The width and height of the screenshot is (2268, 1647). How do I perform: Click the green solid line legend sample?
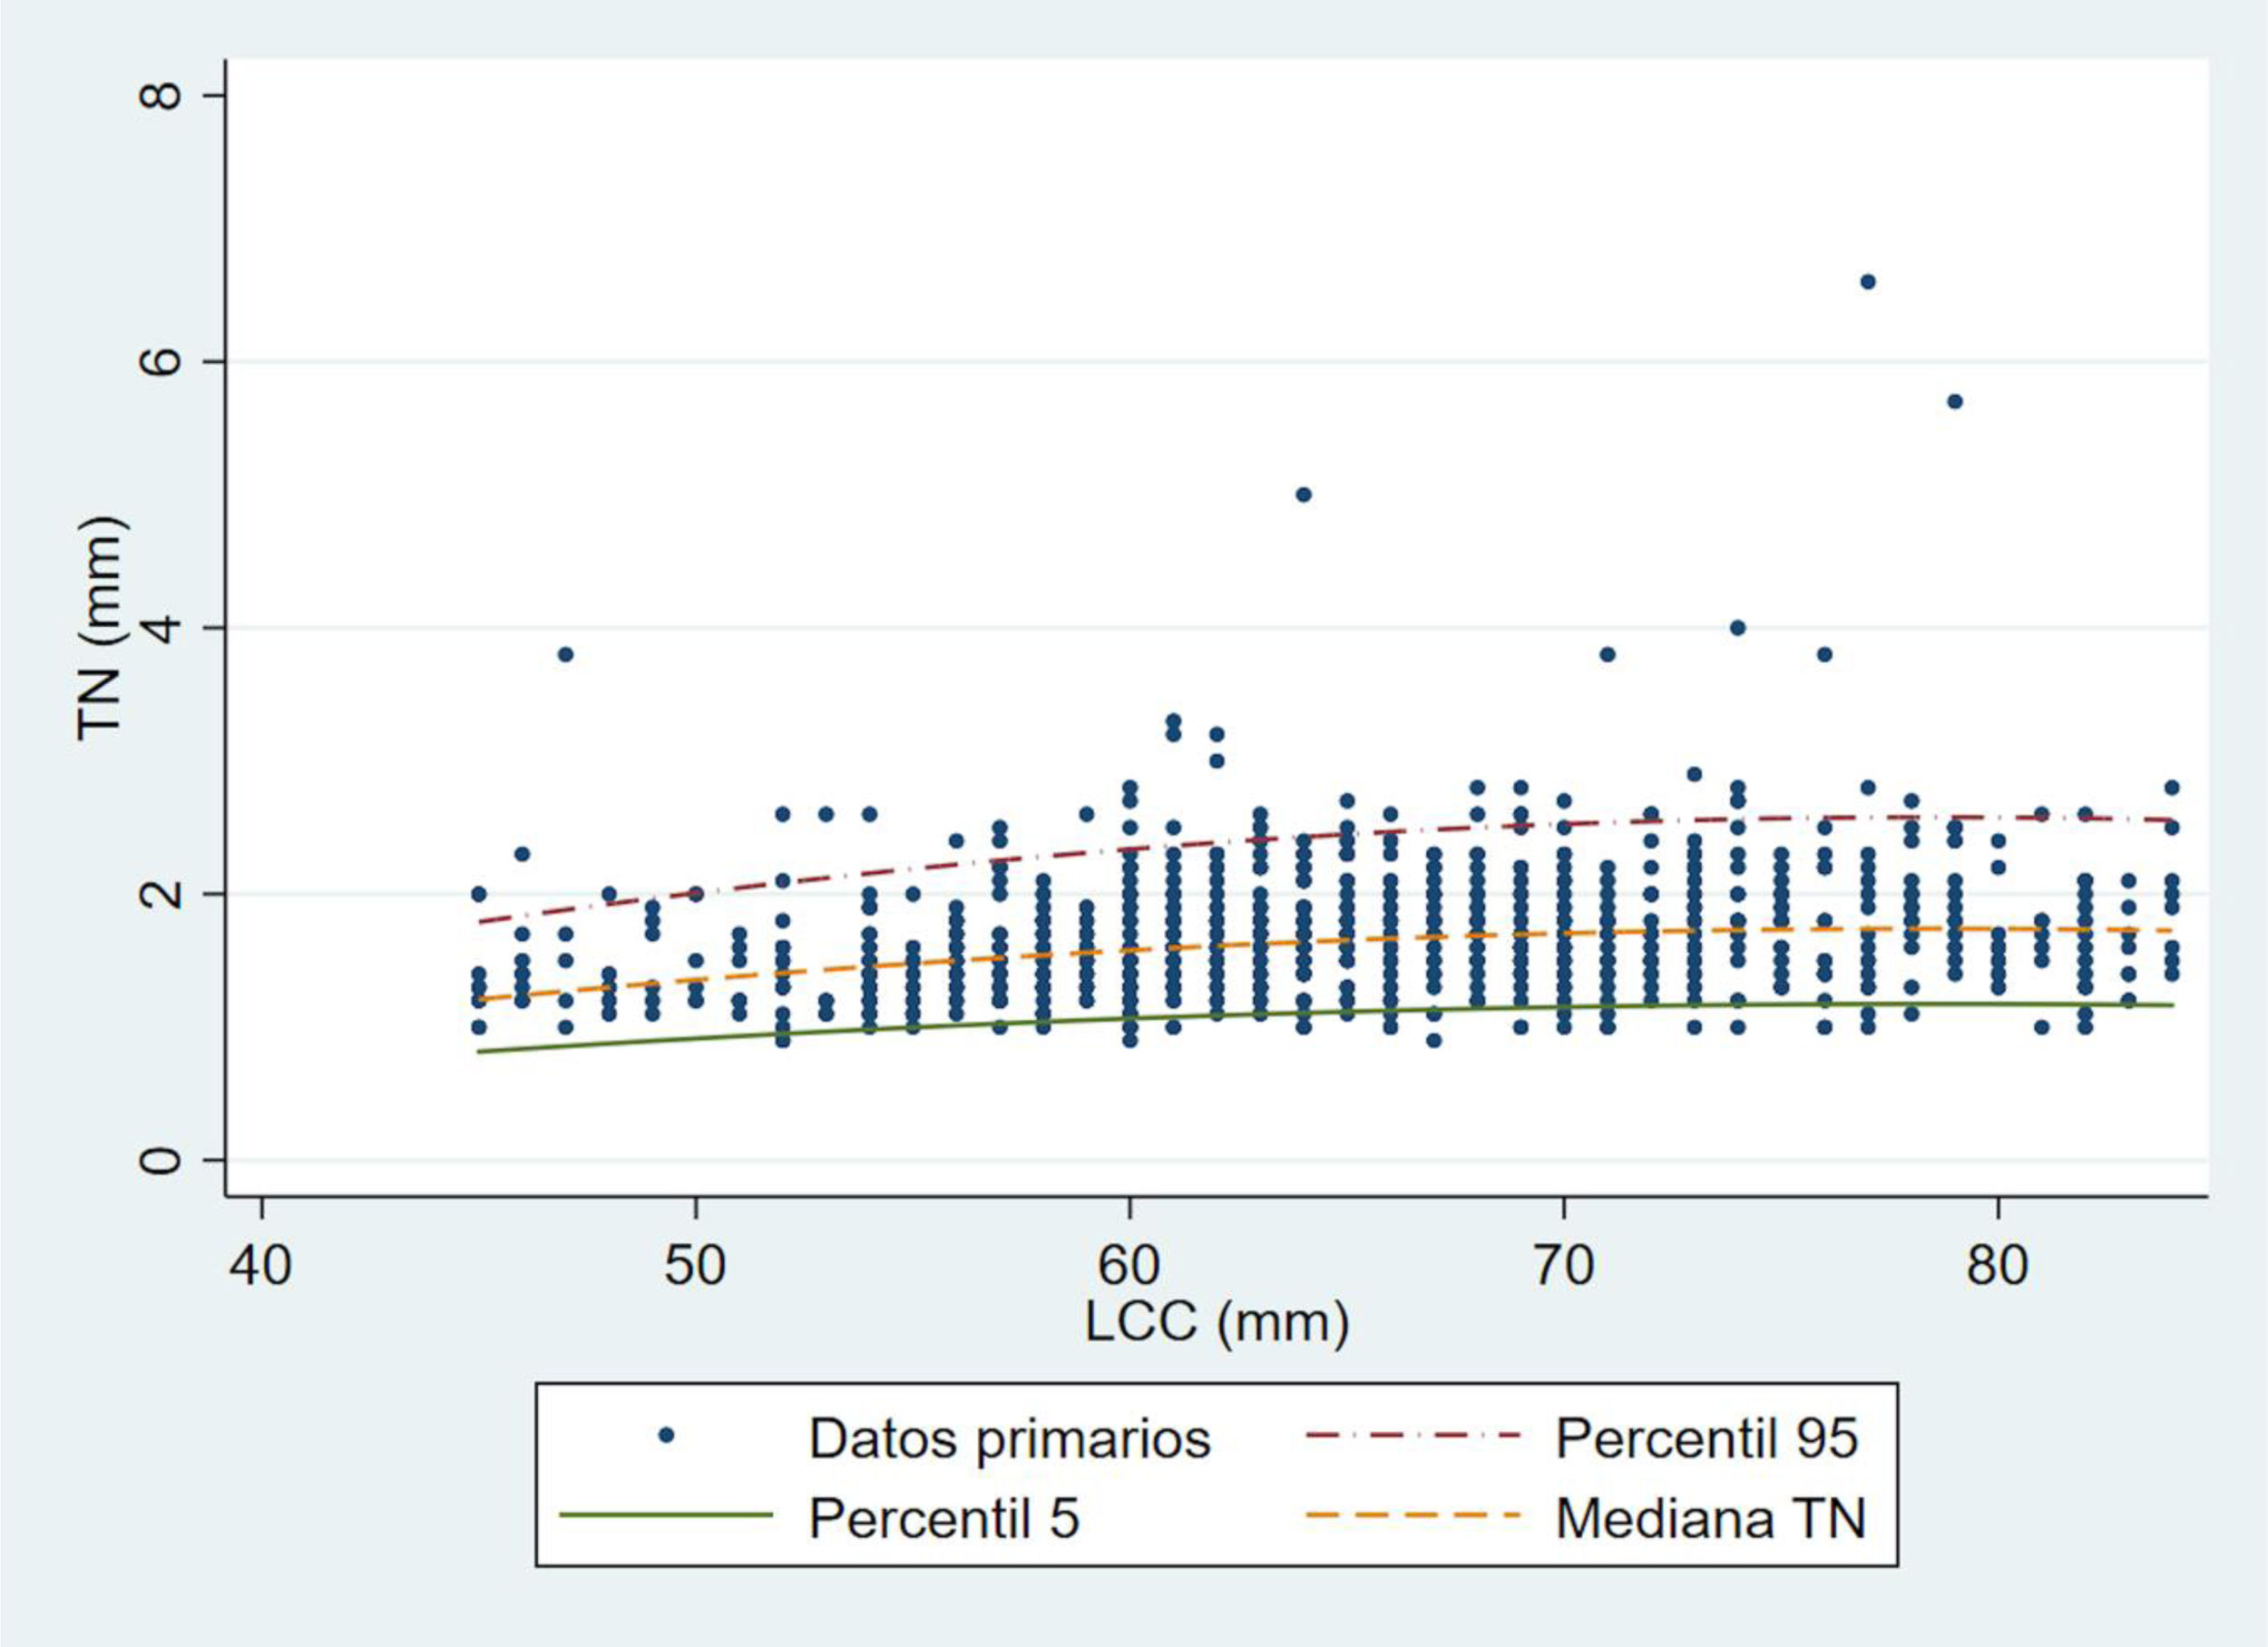(x=666, y=1515)
